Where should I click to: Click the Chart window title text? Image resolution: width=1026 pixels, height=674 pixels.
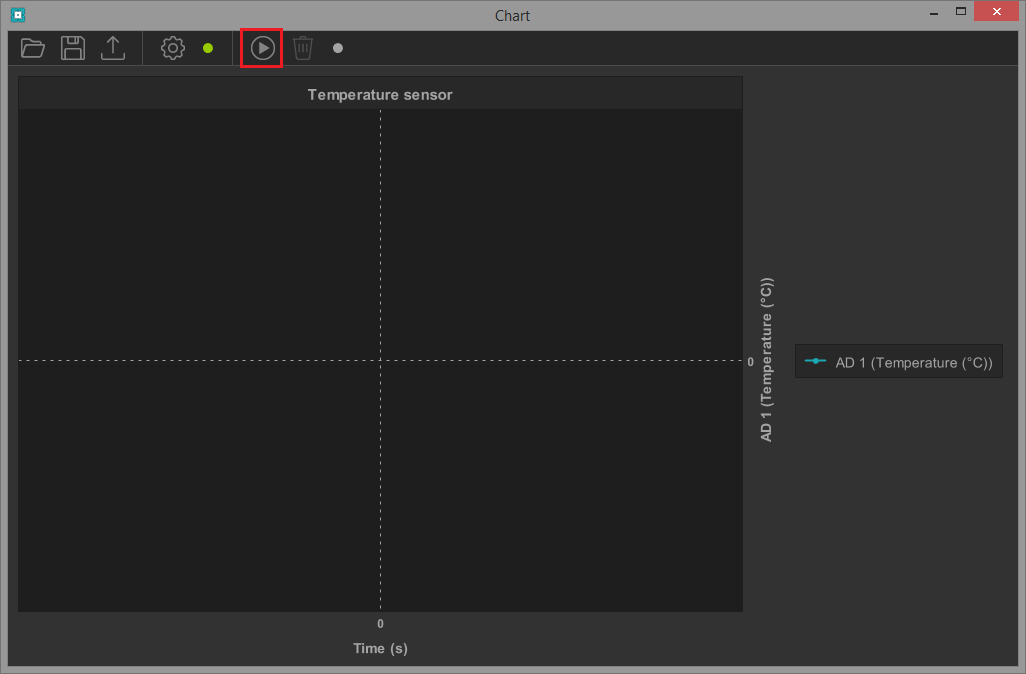tap(512, 16)
